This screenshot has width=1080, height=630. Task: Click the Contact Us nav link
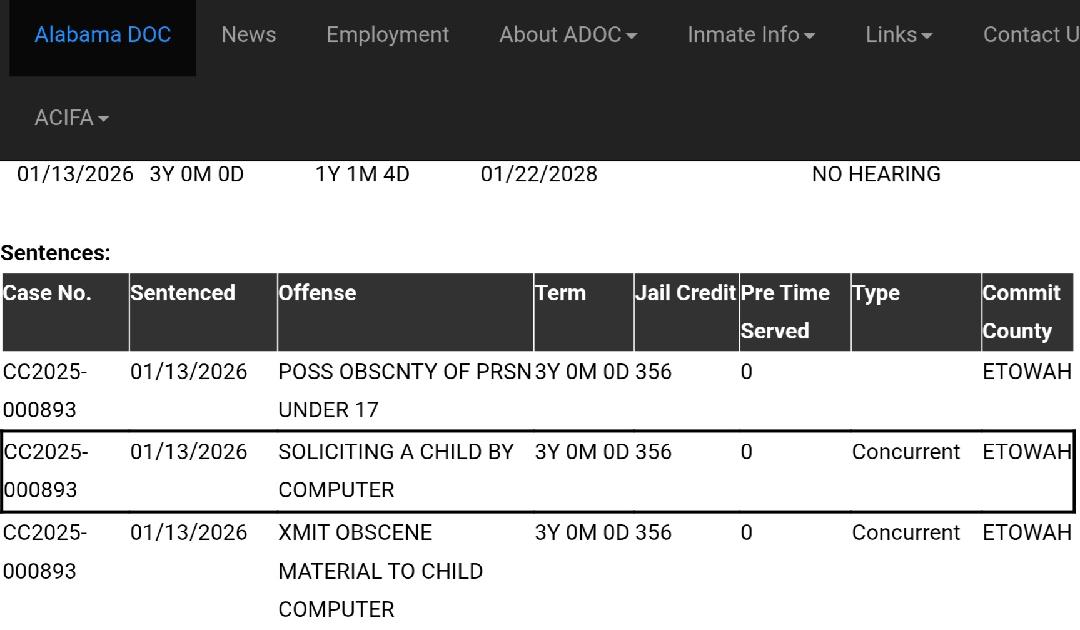1030,35
